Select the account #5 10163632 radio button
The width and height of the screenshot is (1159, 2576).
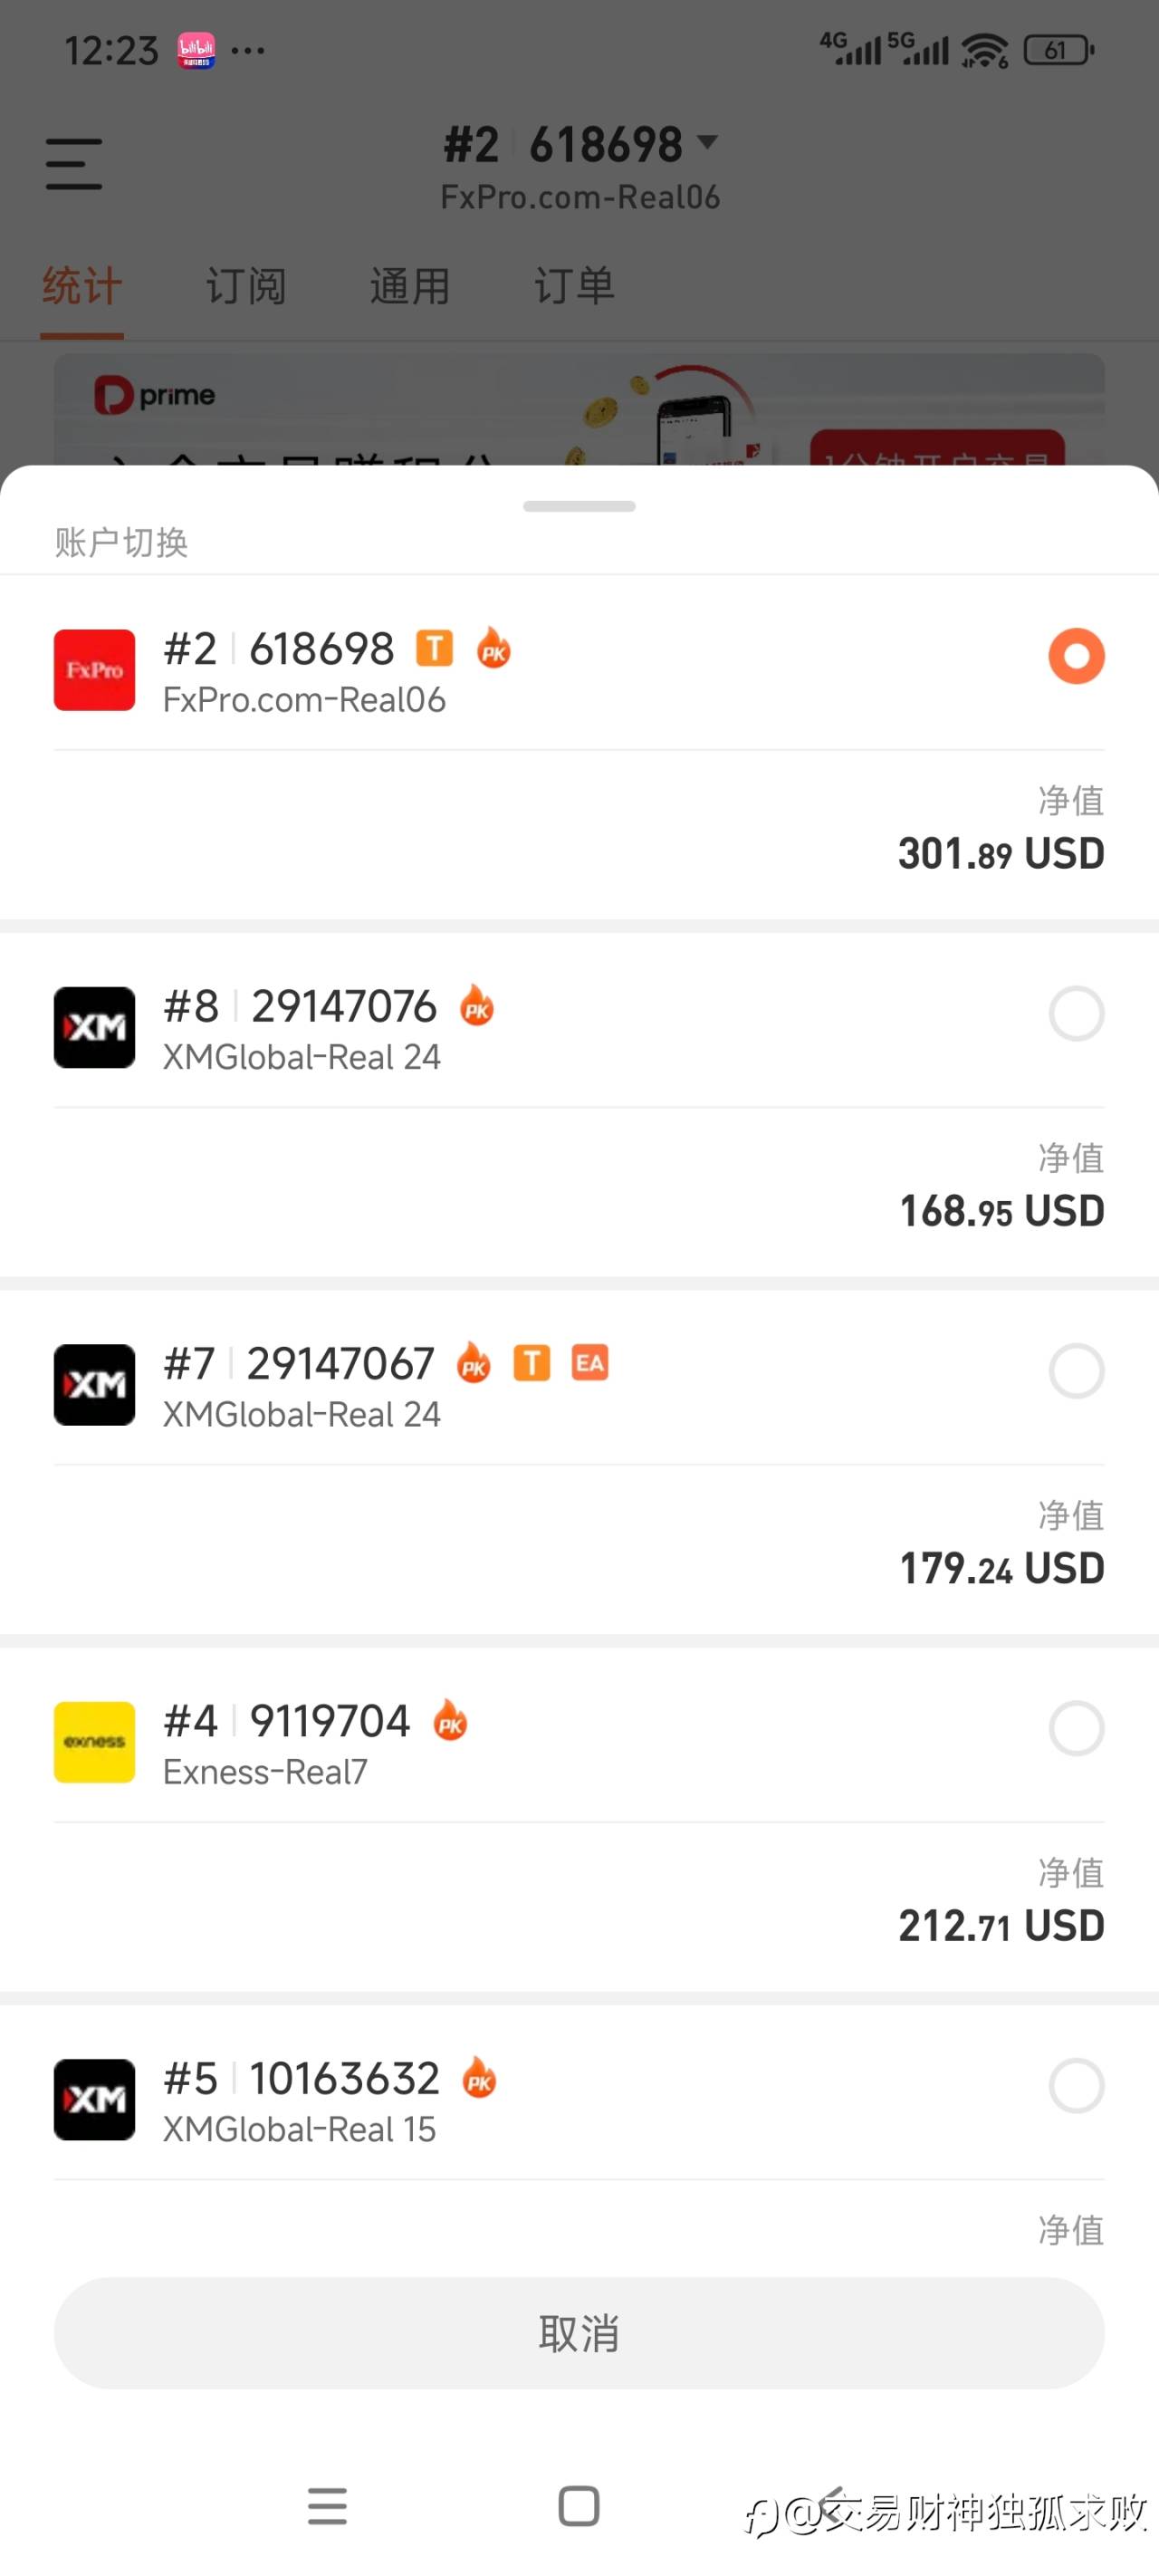coord(1076,2085)
